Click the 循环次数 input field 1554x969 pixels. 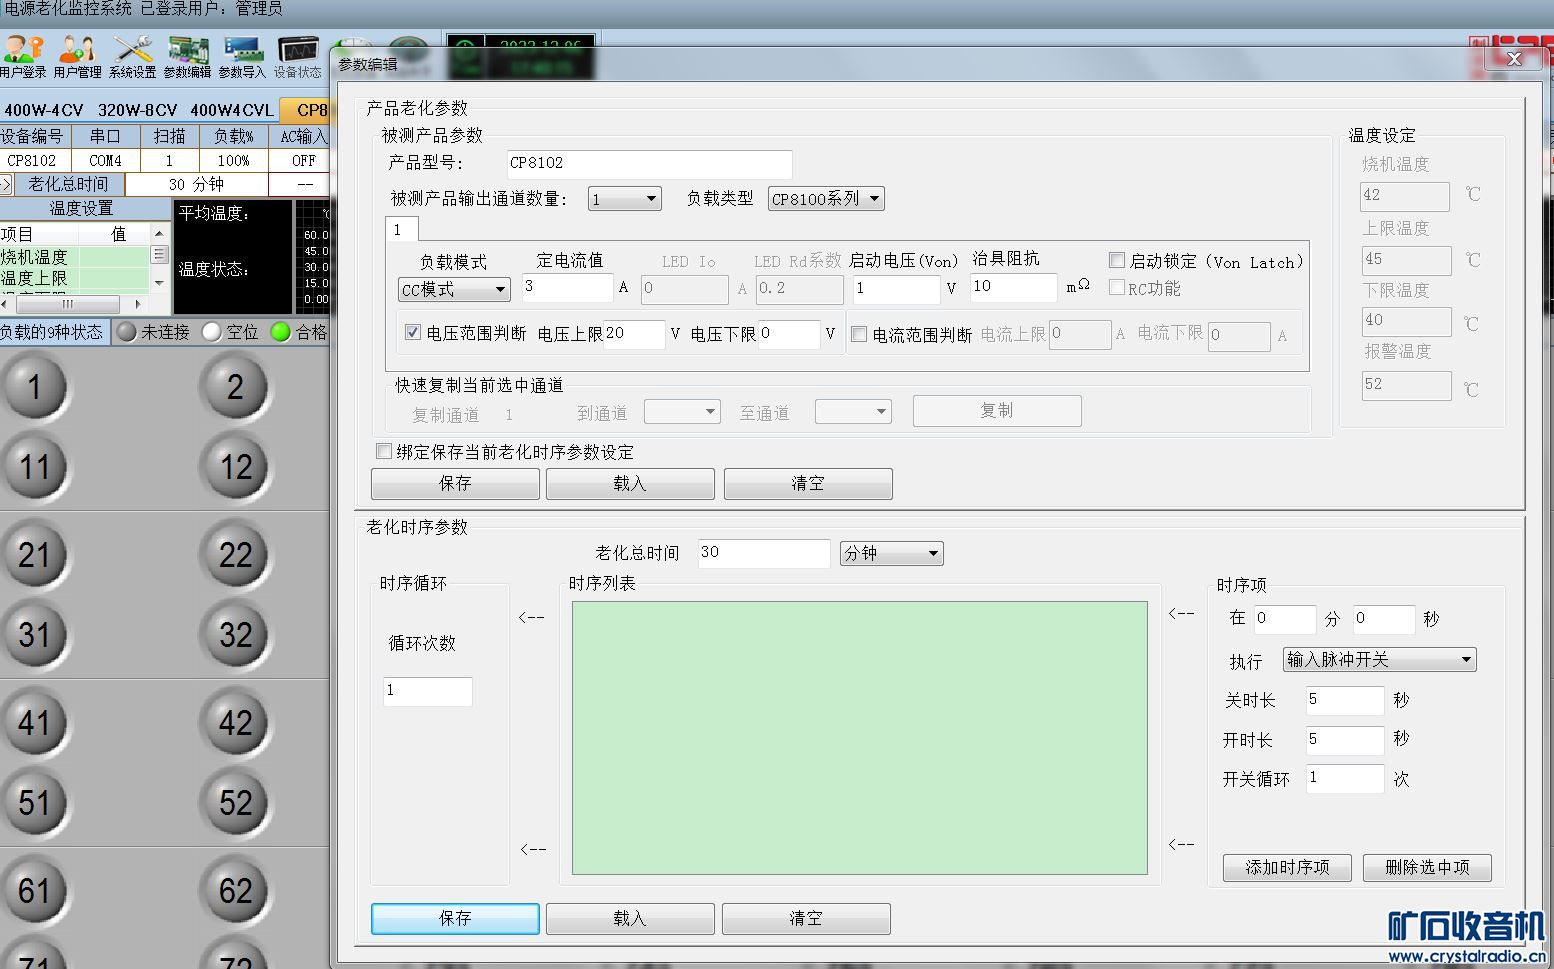(427, 691)
